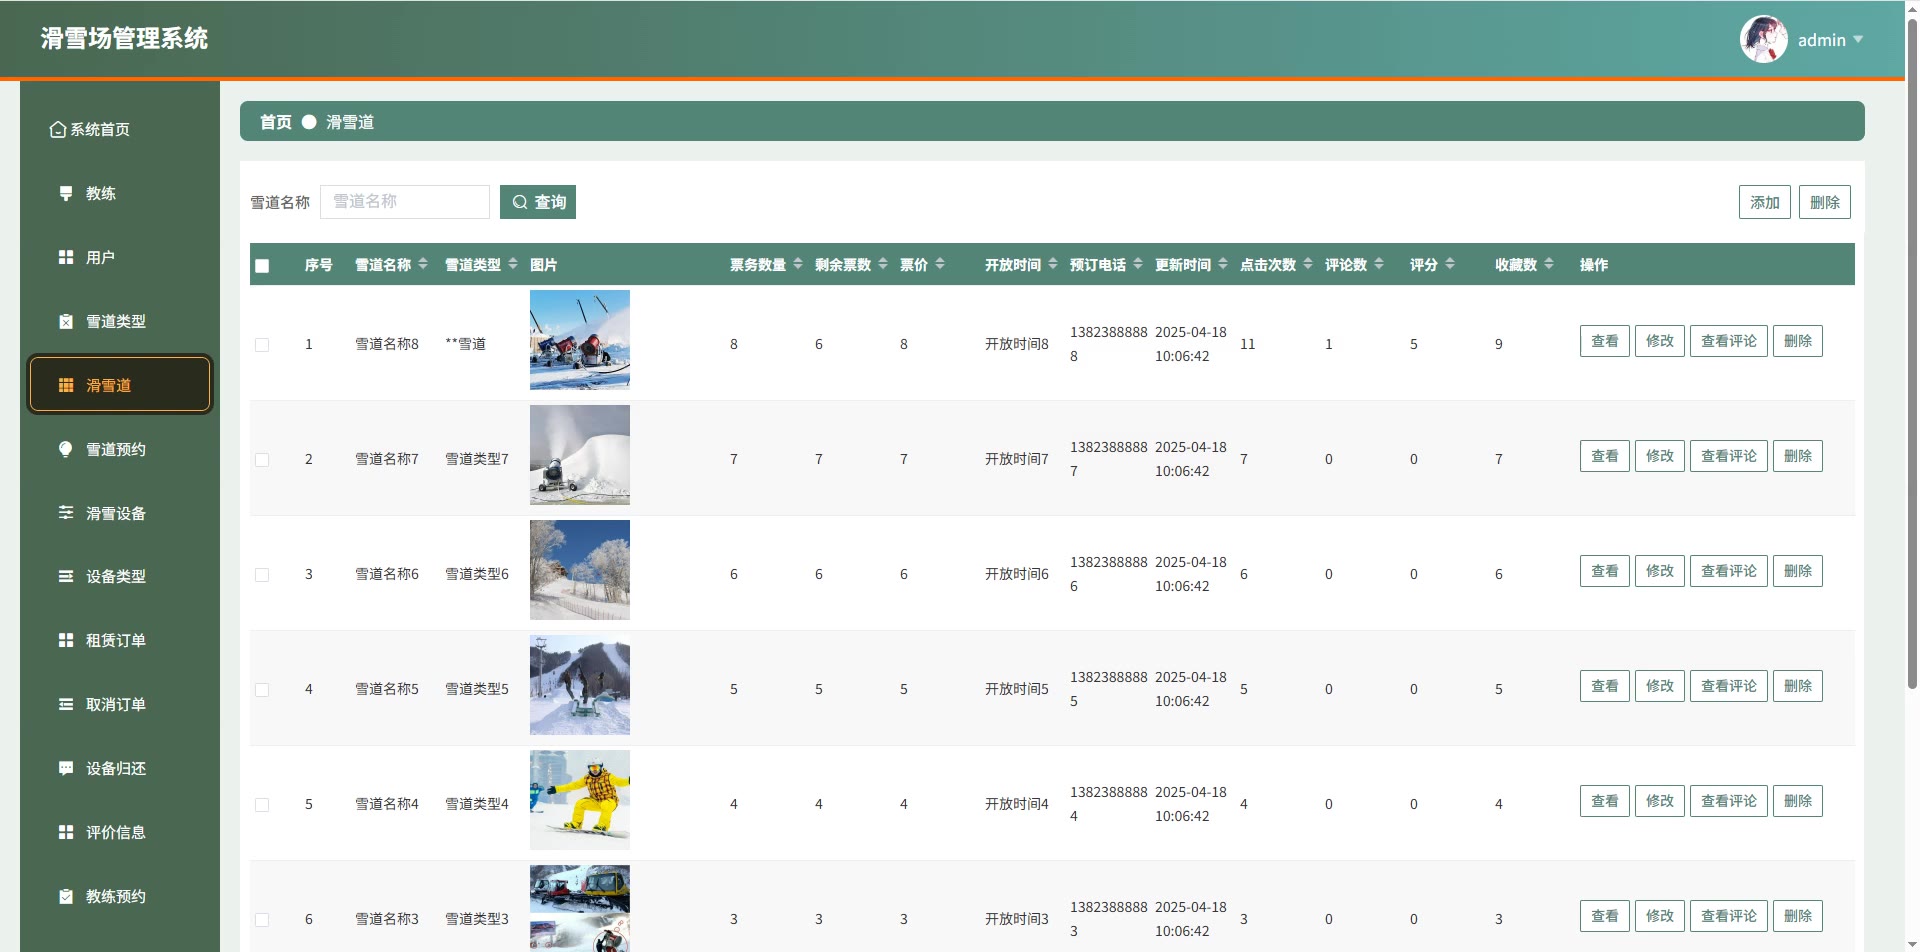
Task: Focus the 雪道名称 search input field
Action: point(405,202)
